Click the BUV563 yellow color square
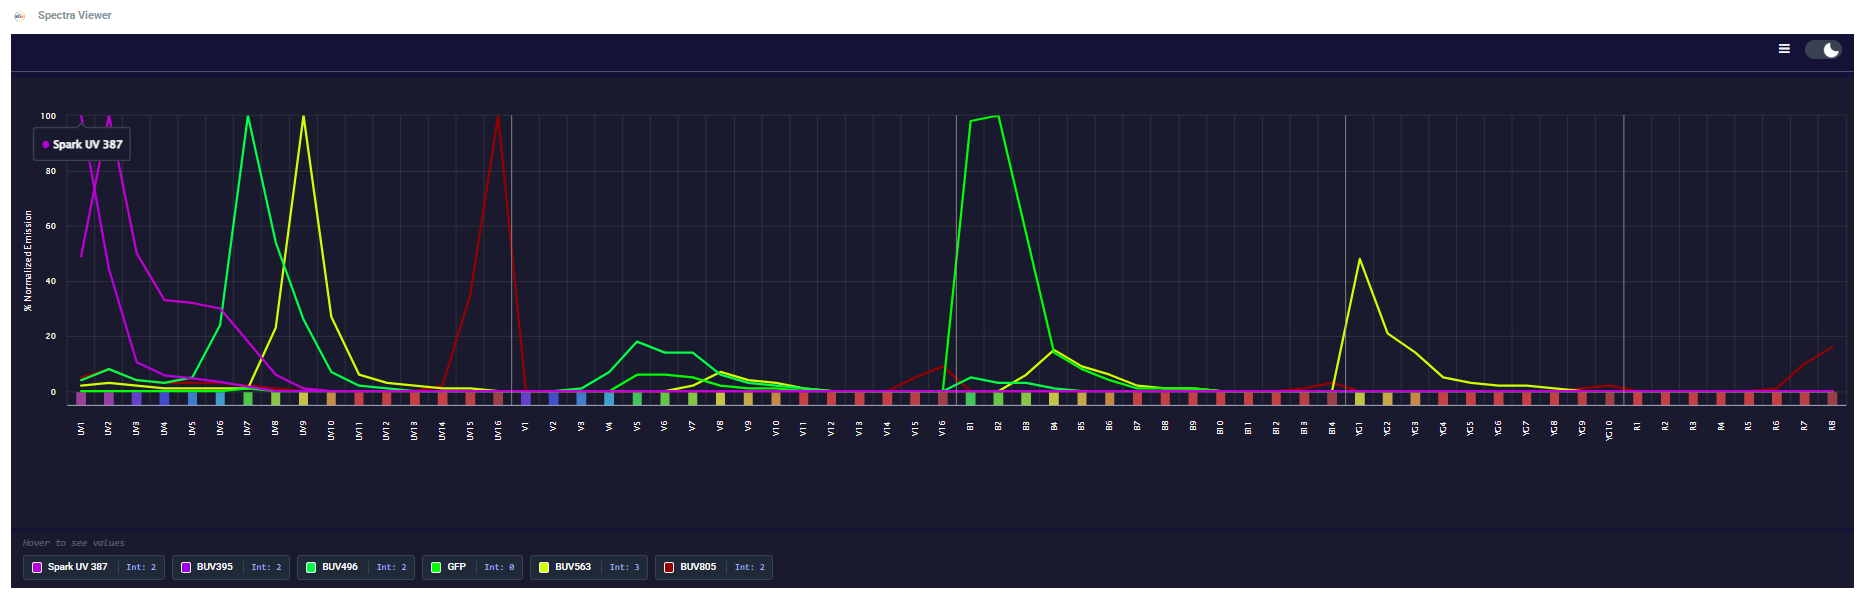 tap(544, 567)
